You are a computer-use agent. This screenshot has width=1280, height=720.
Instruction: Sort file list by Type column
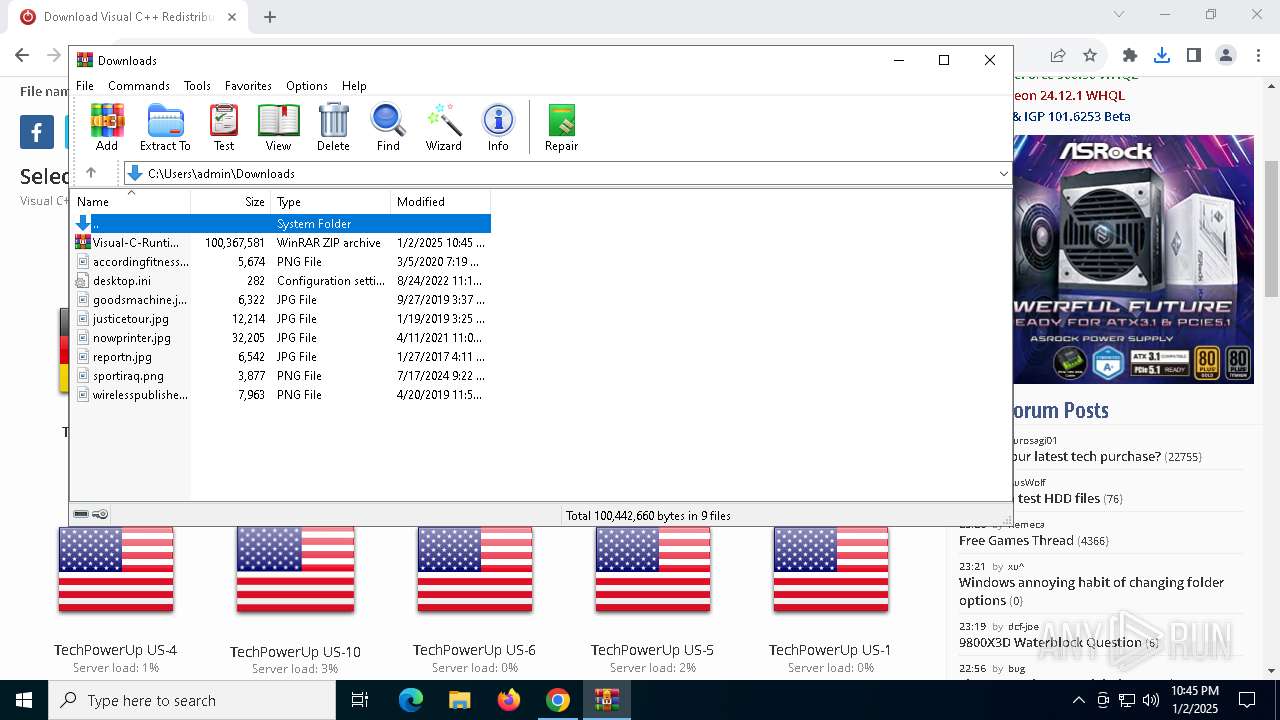click(331, 202)
